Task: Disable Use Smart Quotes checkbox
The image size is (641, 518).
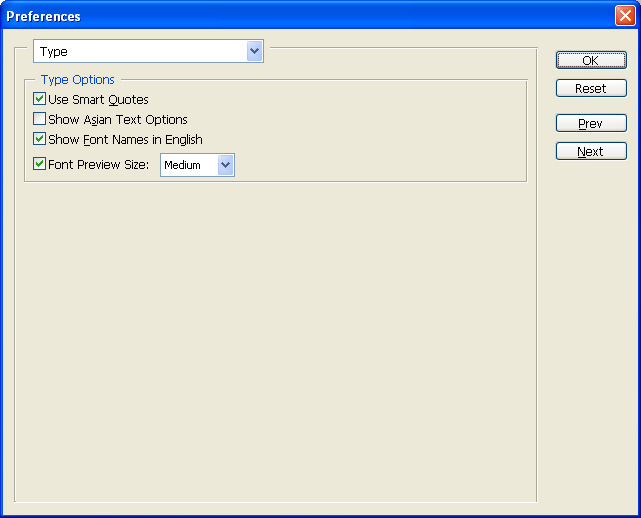Action: tap(39, 99)
